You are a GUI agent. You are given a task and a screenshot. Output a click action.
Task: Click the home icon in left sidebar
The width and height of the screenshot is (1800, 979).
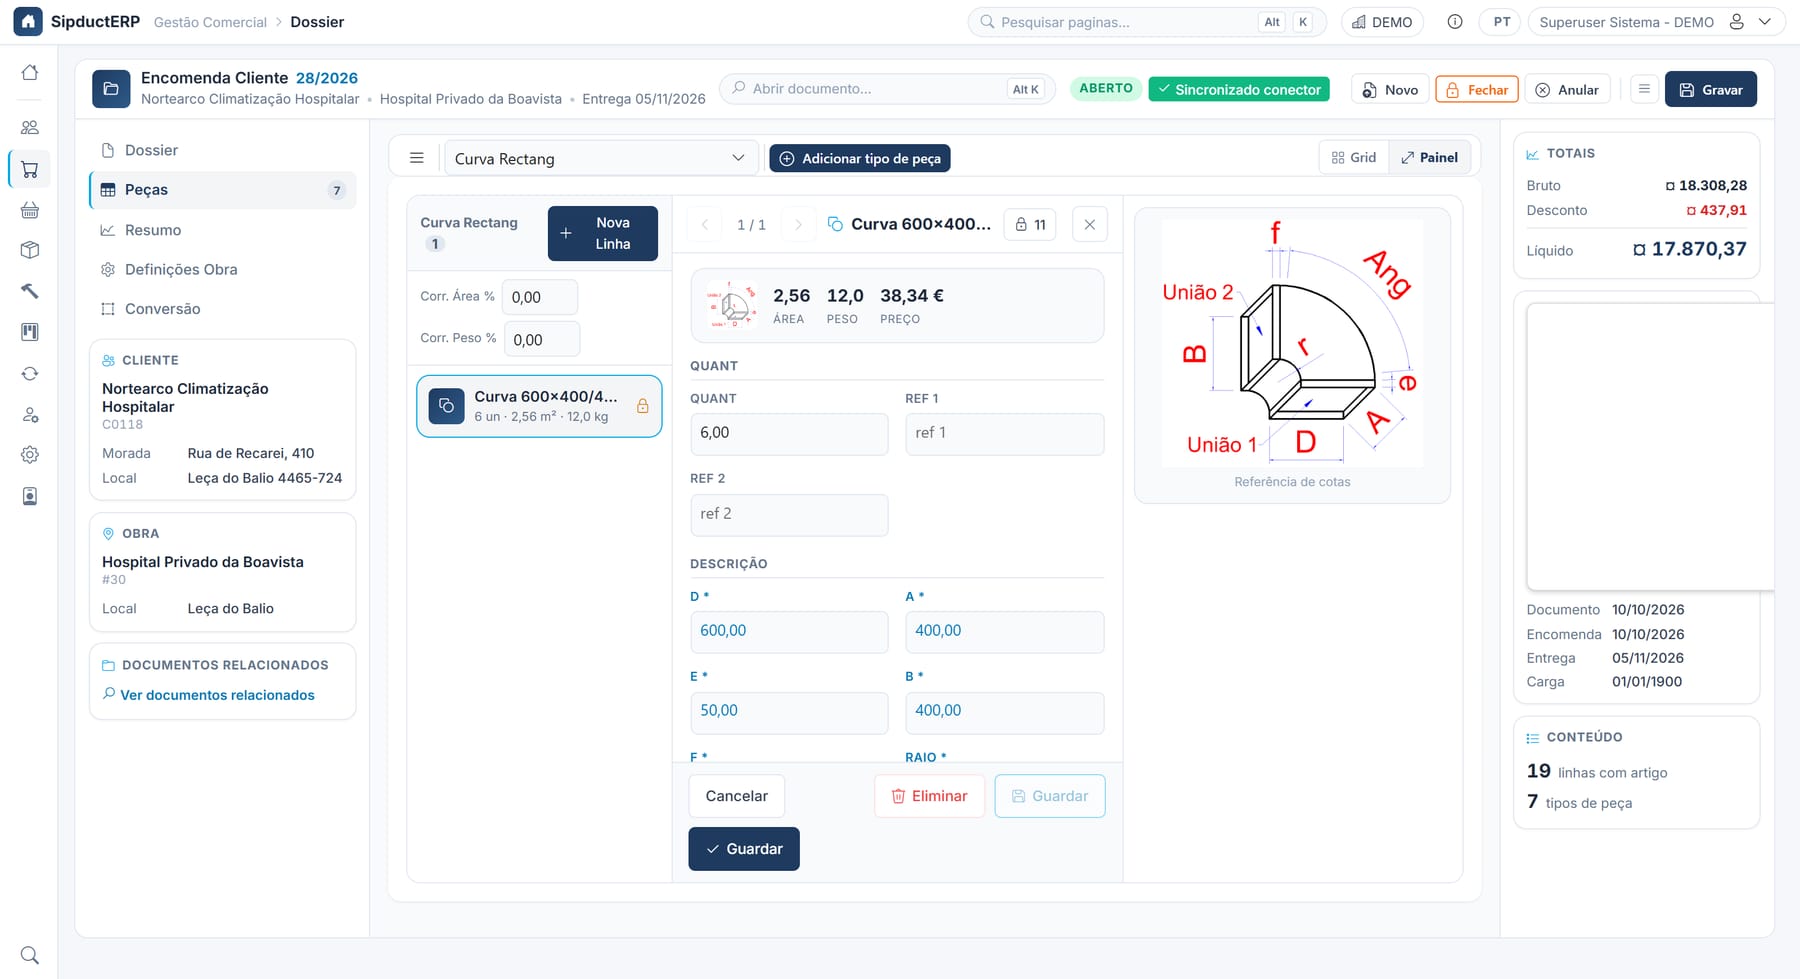[30, 73]
